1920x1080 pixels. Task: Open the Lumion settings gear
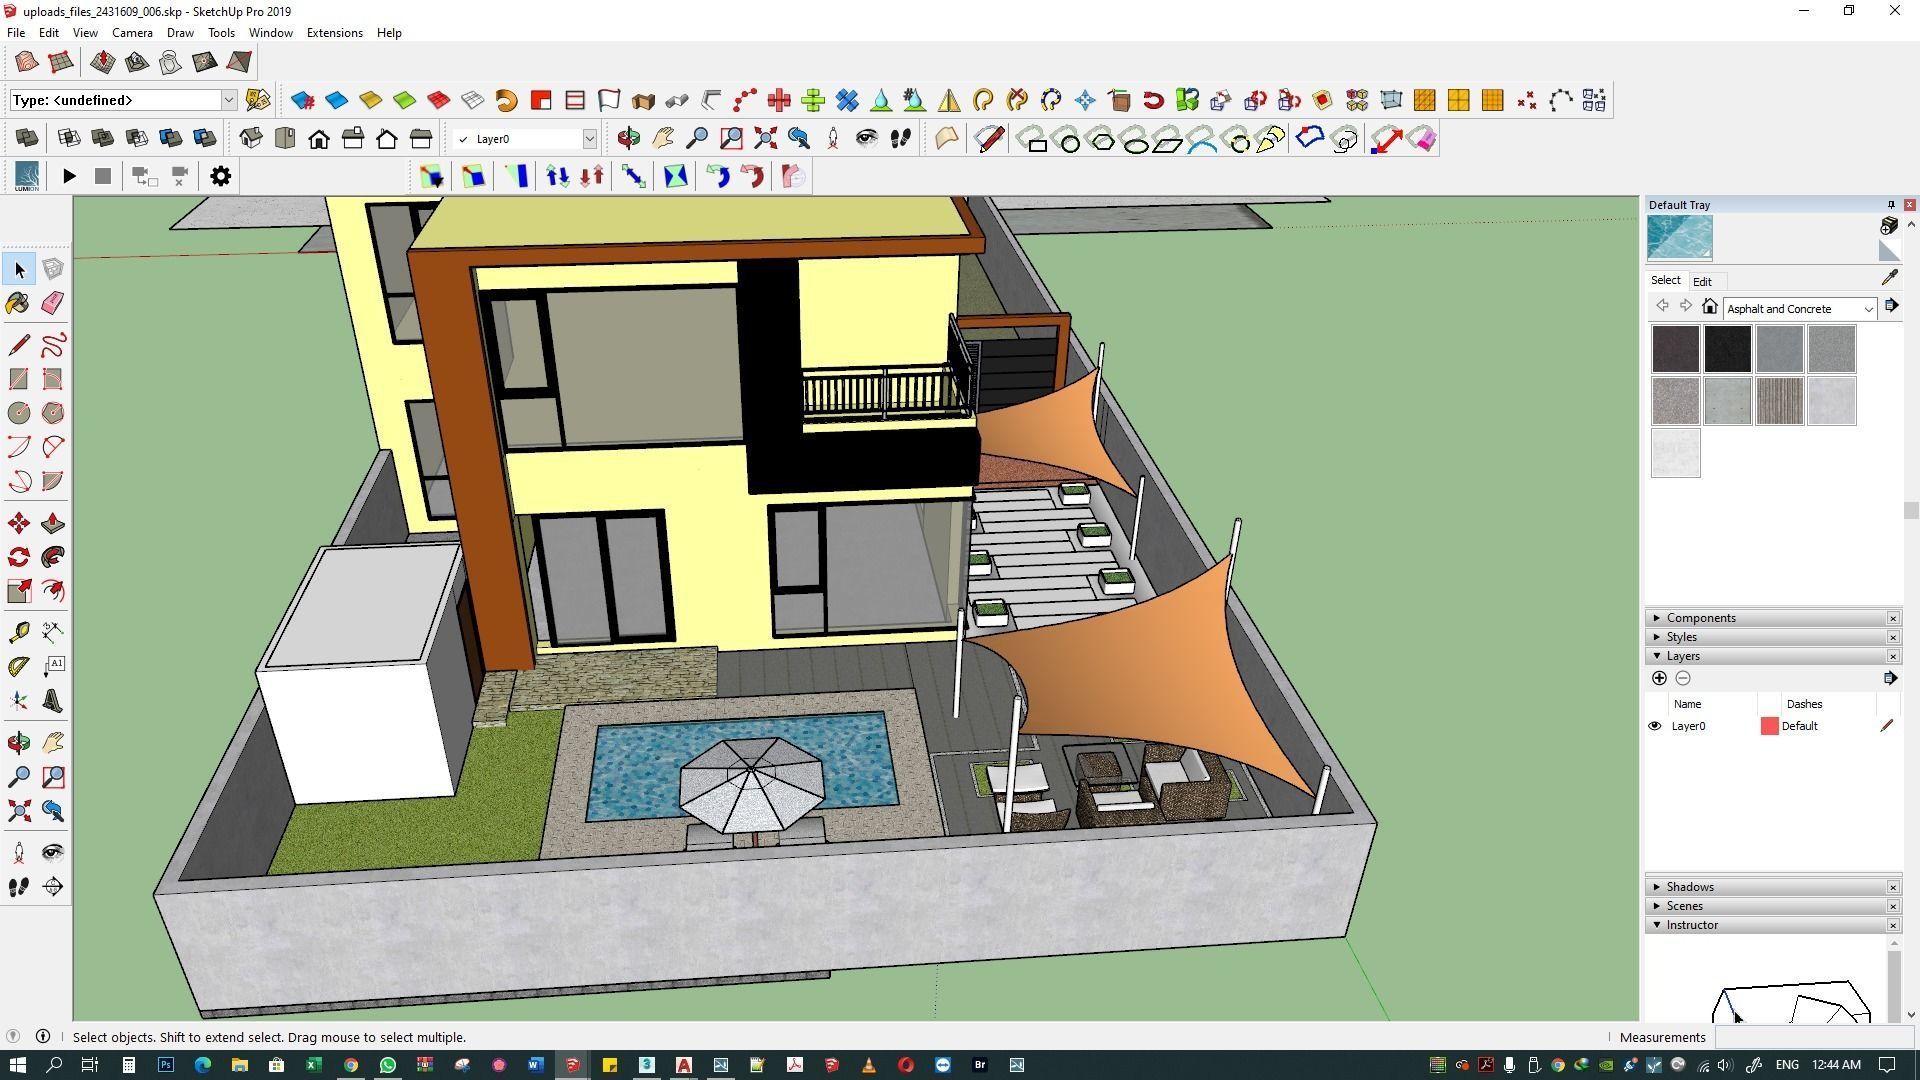click(220, 177)
